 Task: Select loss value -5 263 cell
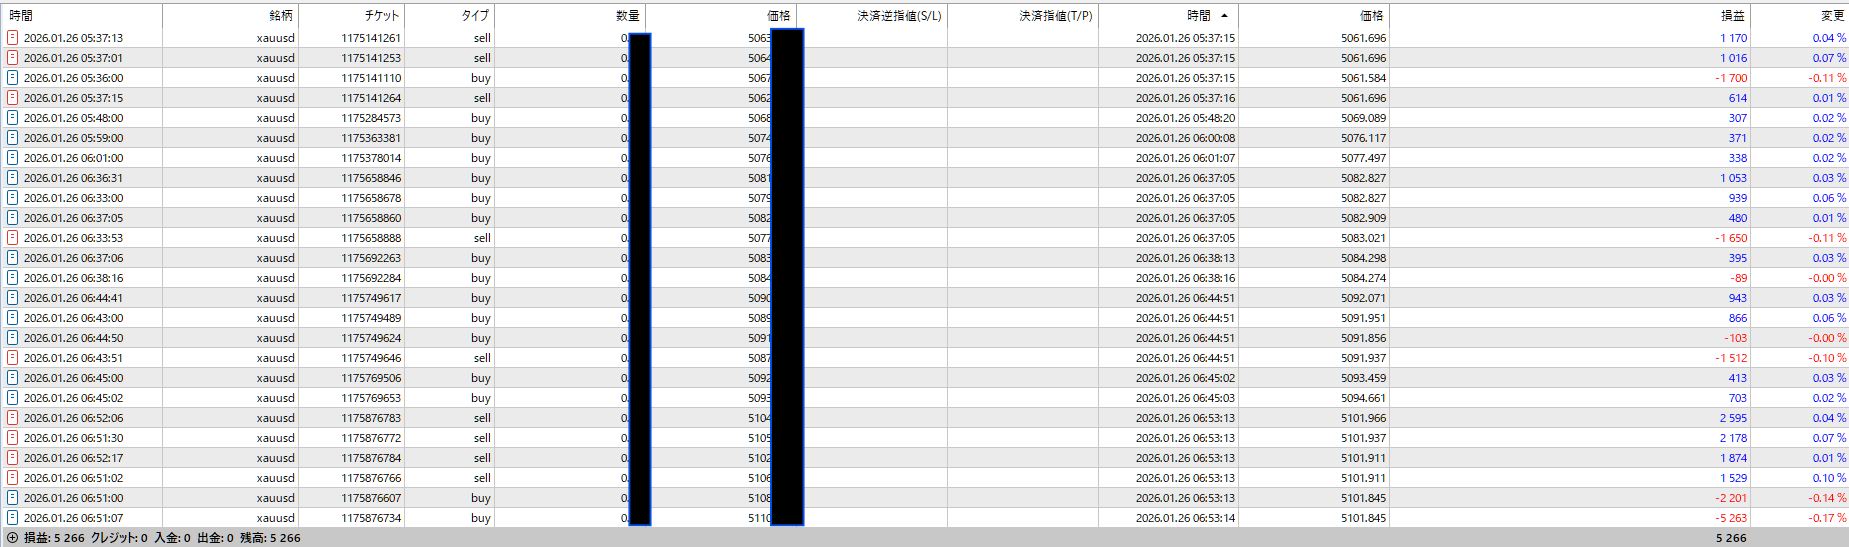pyautogui.click(x=1731, y=517)
